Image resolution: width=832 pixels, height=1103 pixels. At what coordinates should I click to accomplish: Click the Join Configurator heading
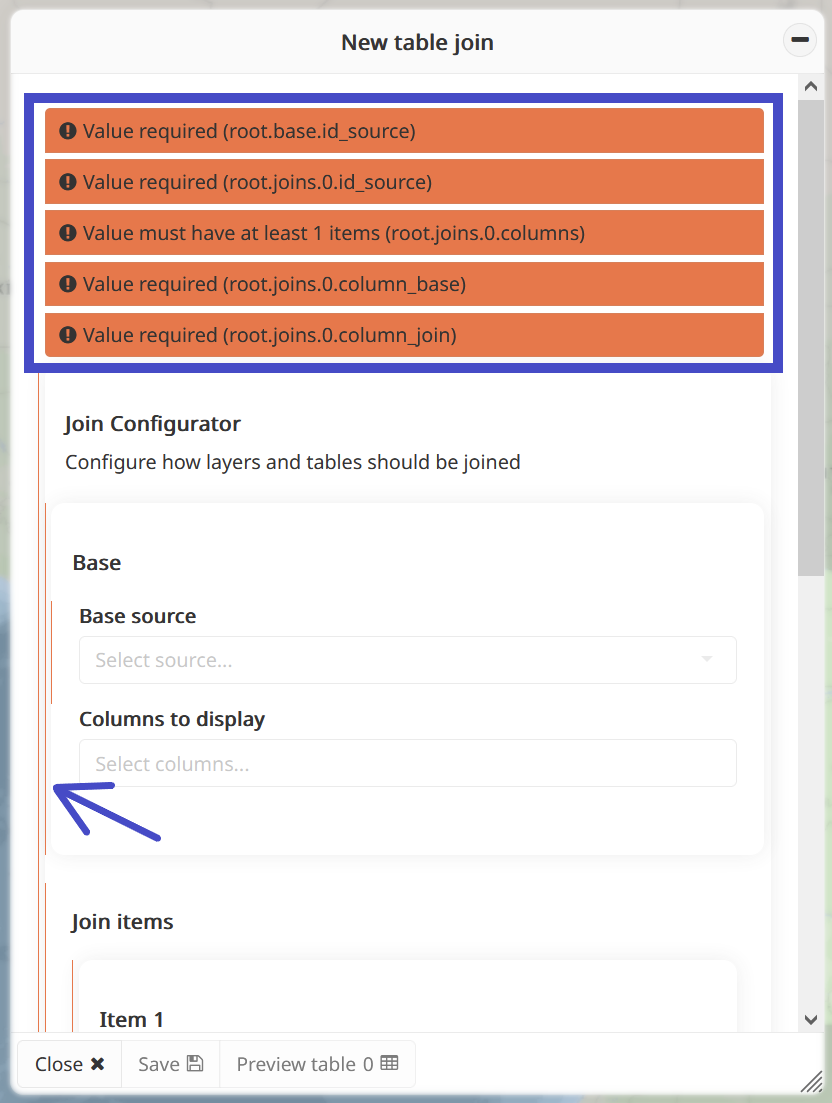[x=152, y=424]
